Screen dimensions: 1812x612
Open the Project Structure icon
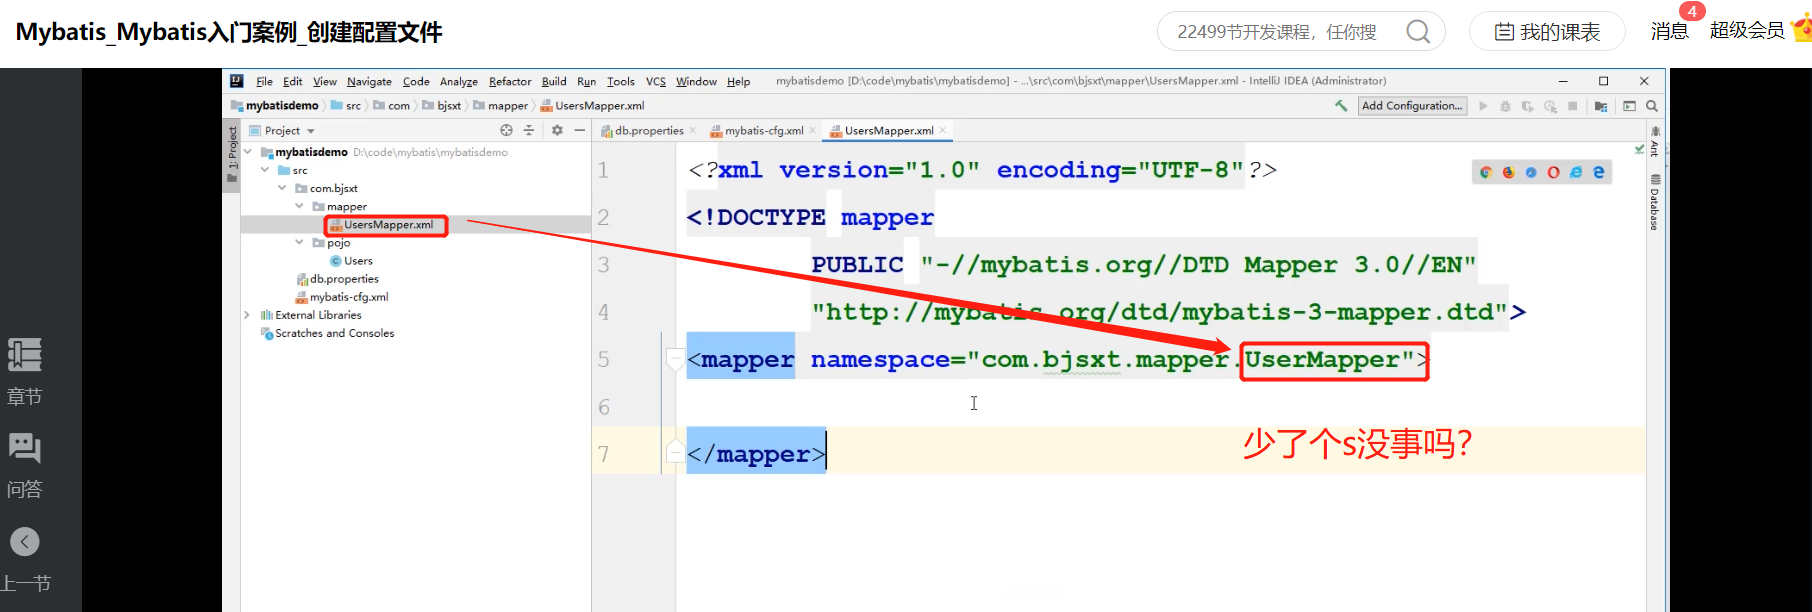(1601, 106)
